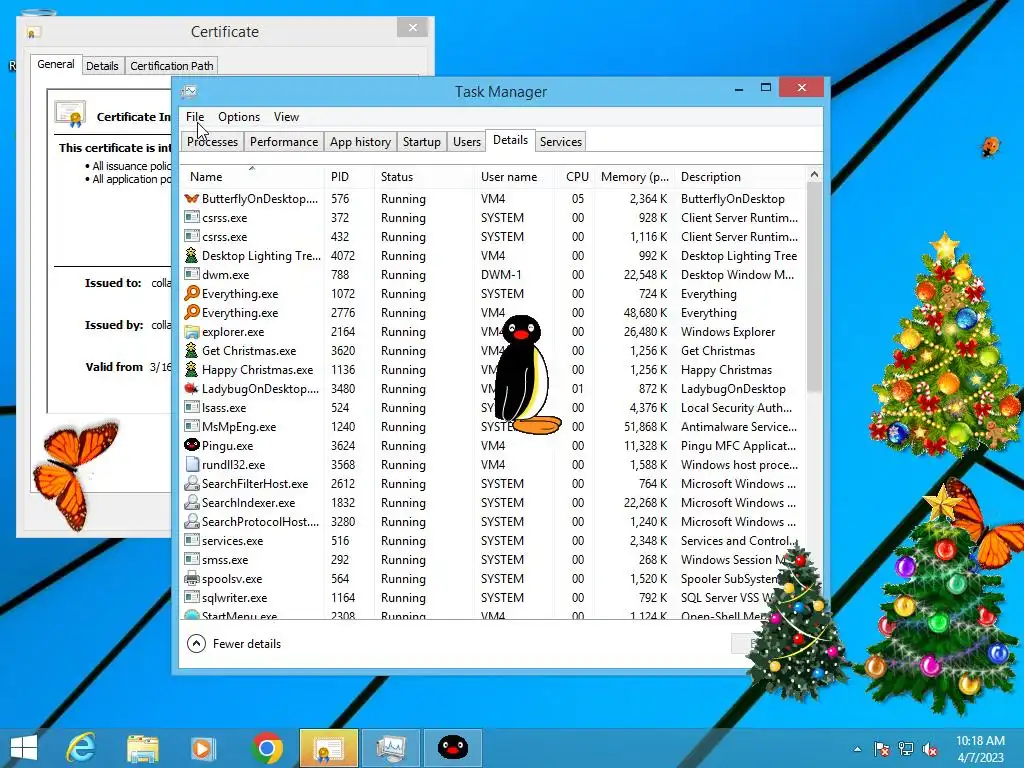Click the ButterflyOnDesktop process butterfly icon
Viewport: 1024px width, 768px height.
(191, 199)
